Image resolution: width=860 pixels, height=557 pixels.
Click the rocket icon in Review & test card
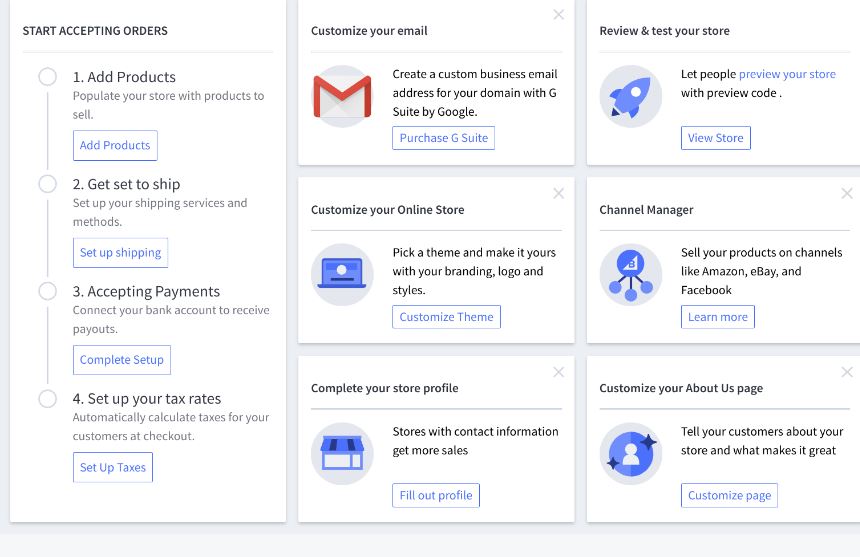(x=631, y=96)
